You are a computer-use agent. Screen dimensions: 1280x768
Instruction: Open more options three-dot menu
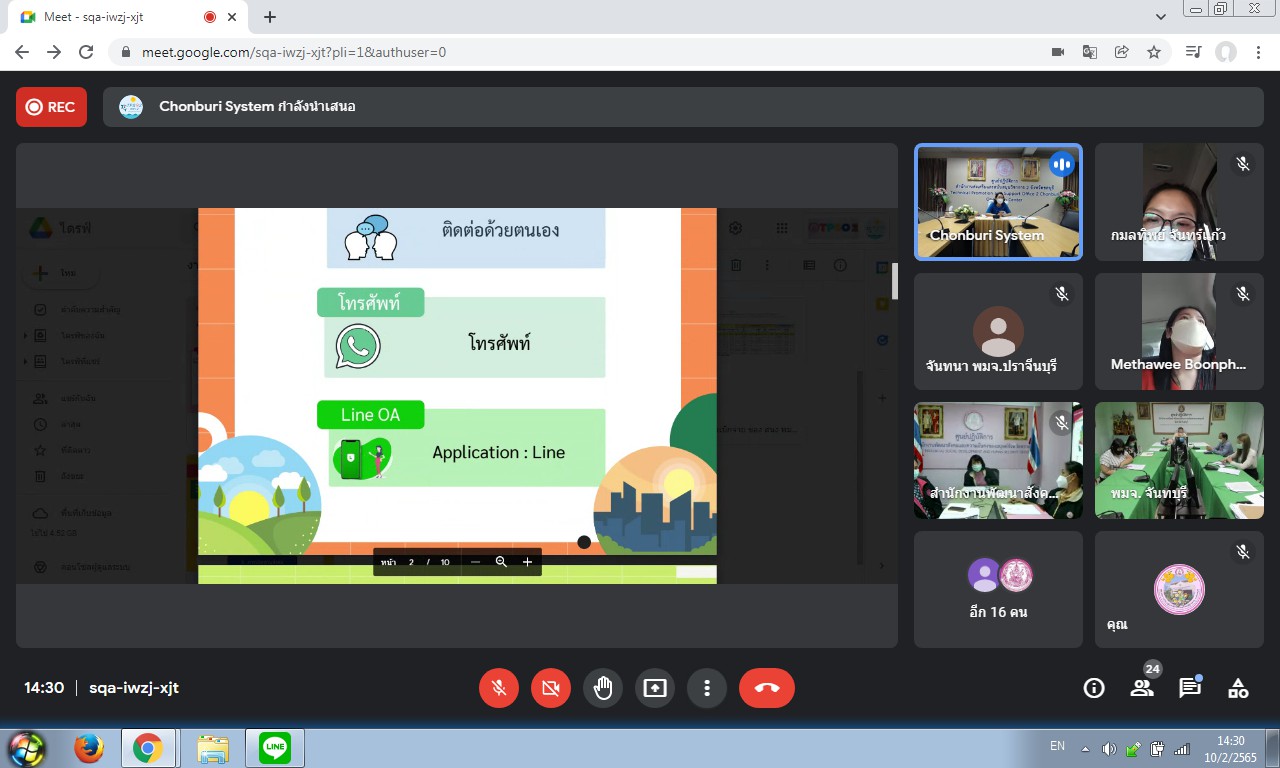[x=706, y=688]
